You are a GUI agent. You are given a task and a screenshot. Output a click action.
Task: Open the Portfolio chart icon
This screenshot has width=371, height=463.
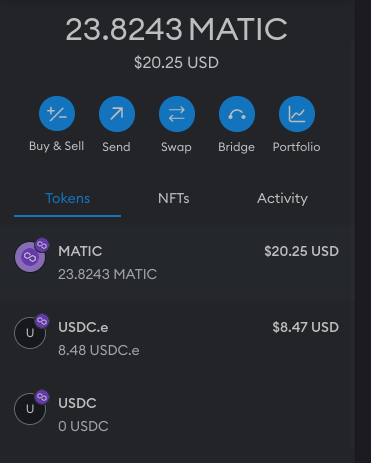pyautogui.click(x=297, y=114)
